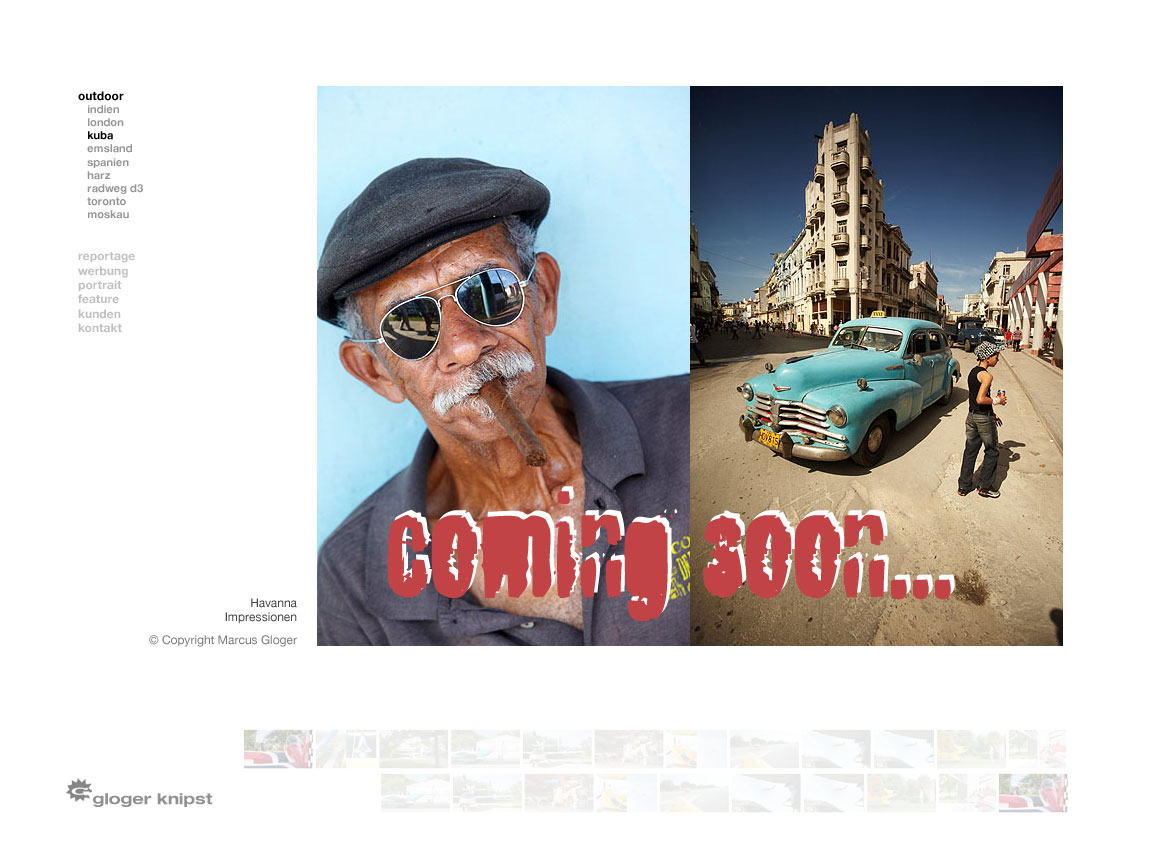Open the moskau gallery

coord(108,214)
